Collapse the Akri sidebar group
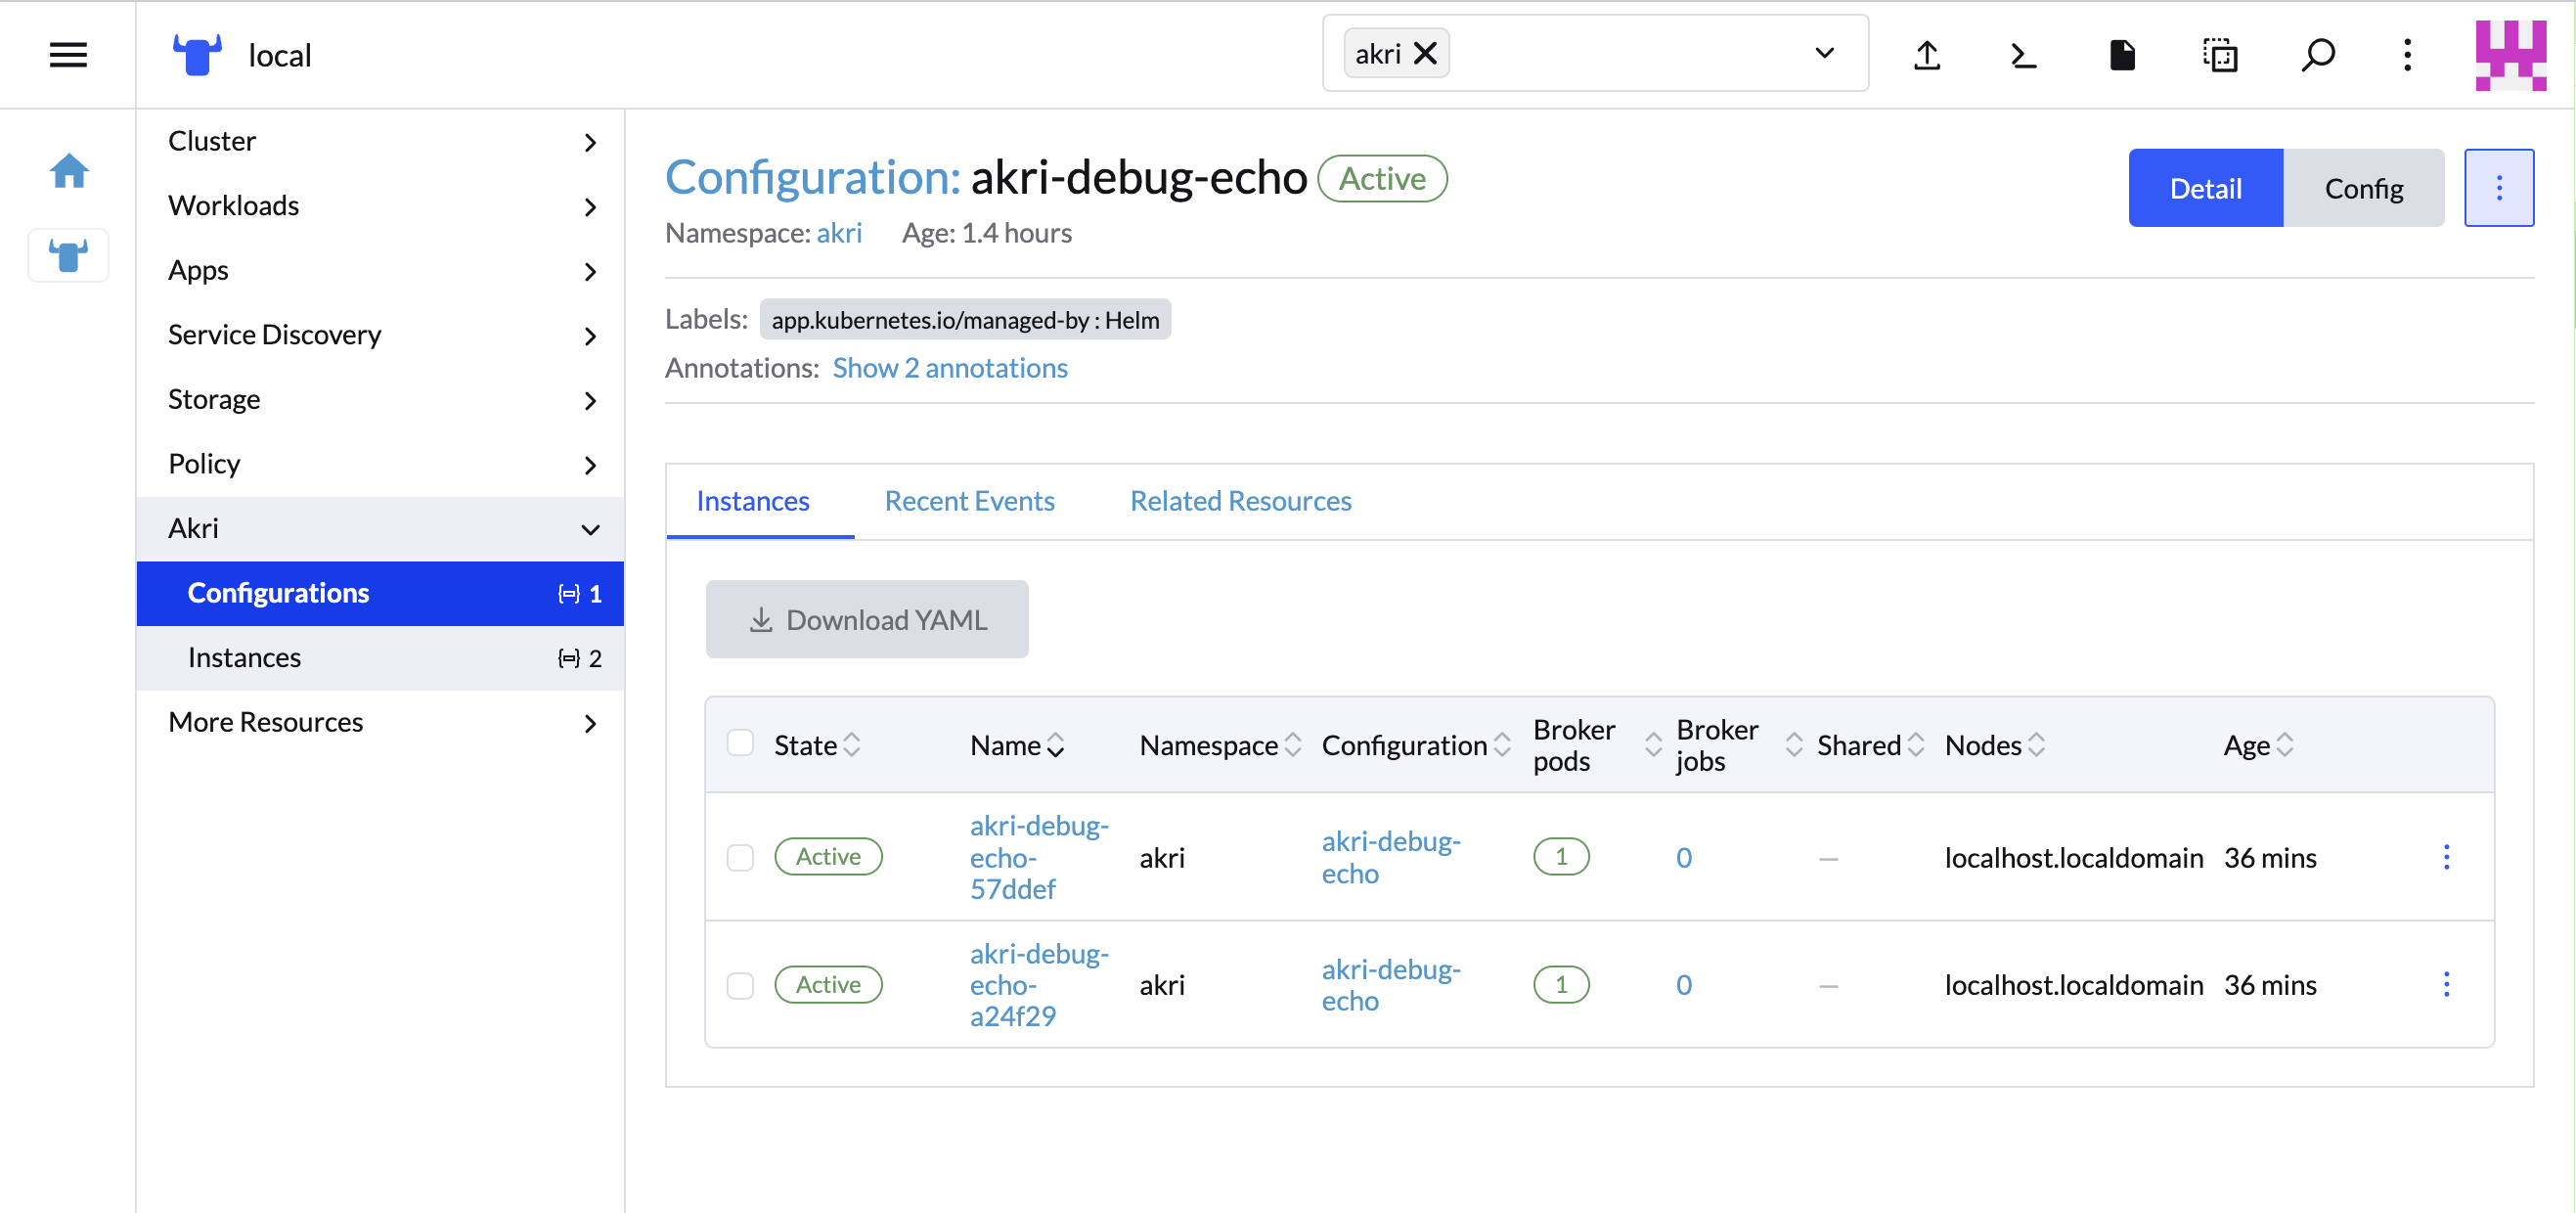The height and width of the screenshot is (1213, 2576). (x=380, y=528)
